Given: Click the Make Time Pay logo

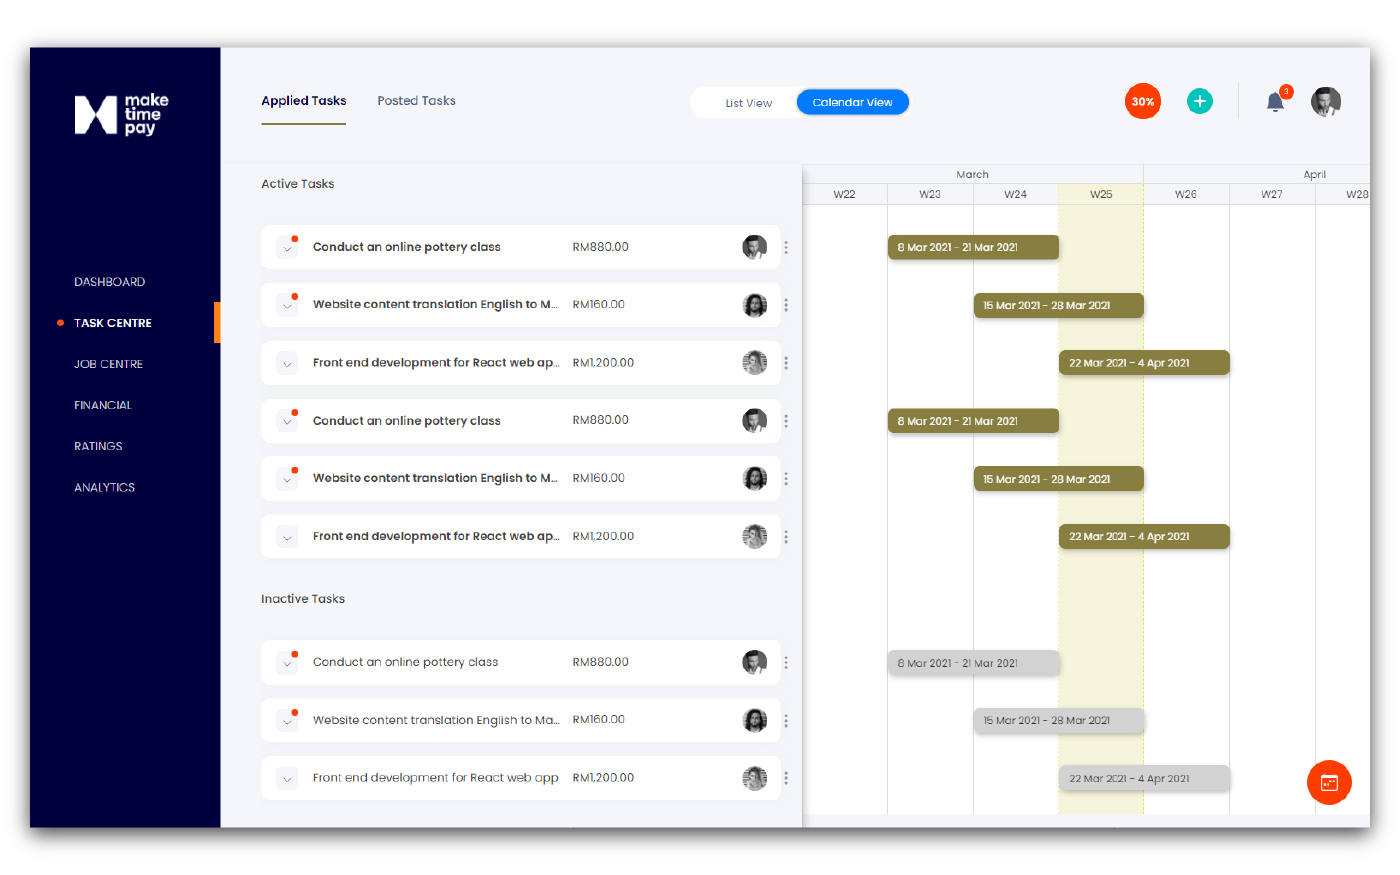Looking at the screenshot, I should pos(121,114).
